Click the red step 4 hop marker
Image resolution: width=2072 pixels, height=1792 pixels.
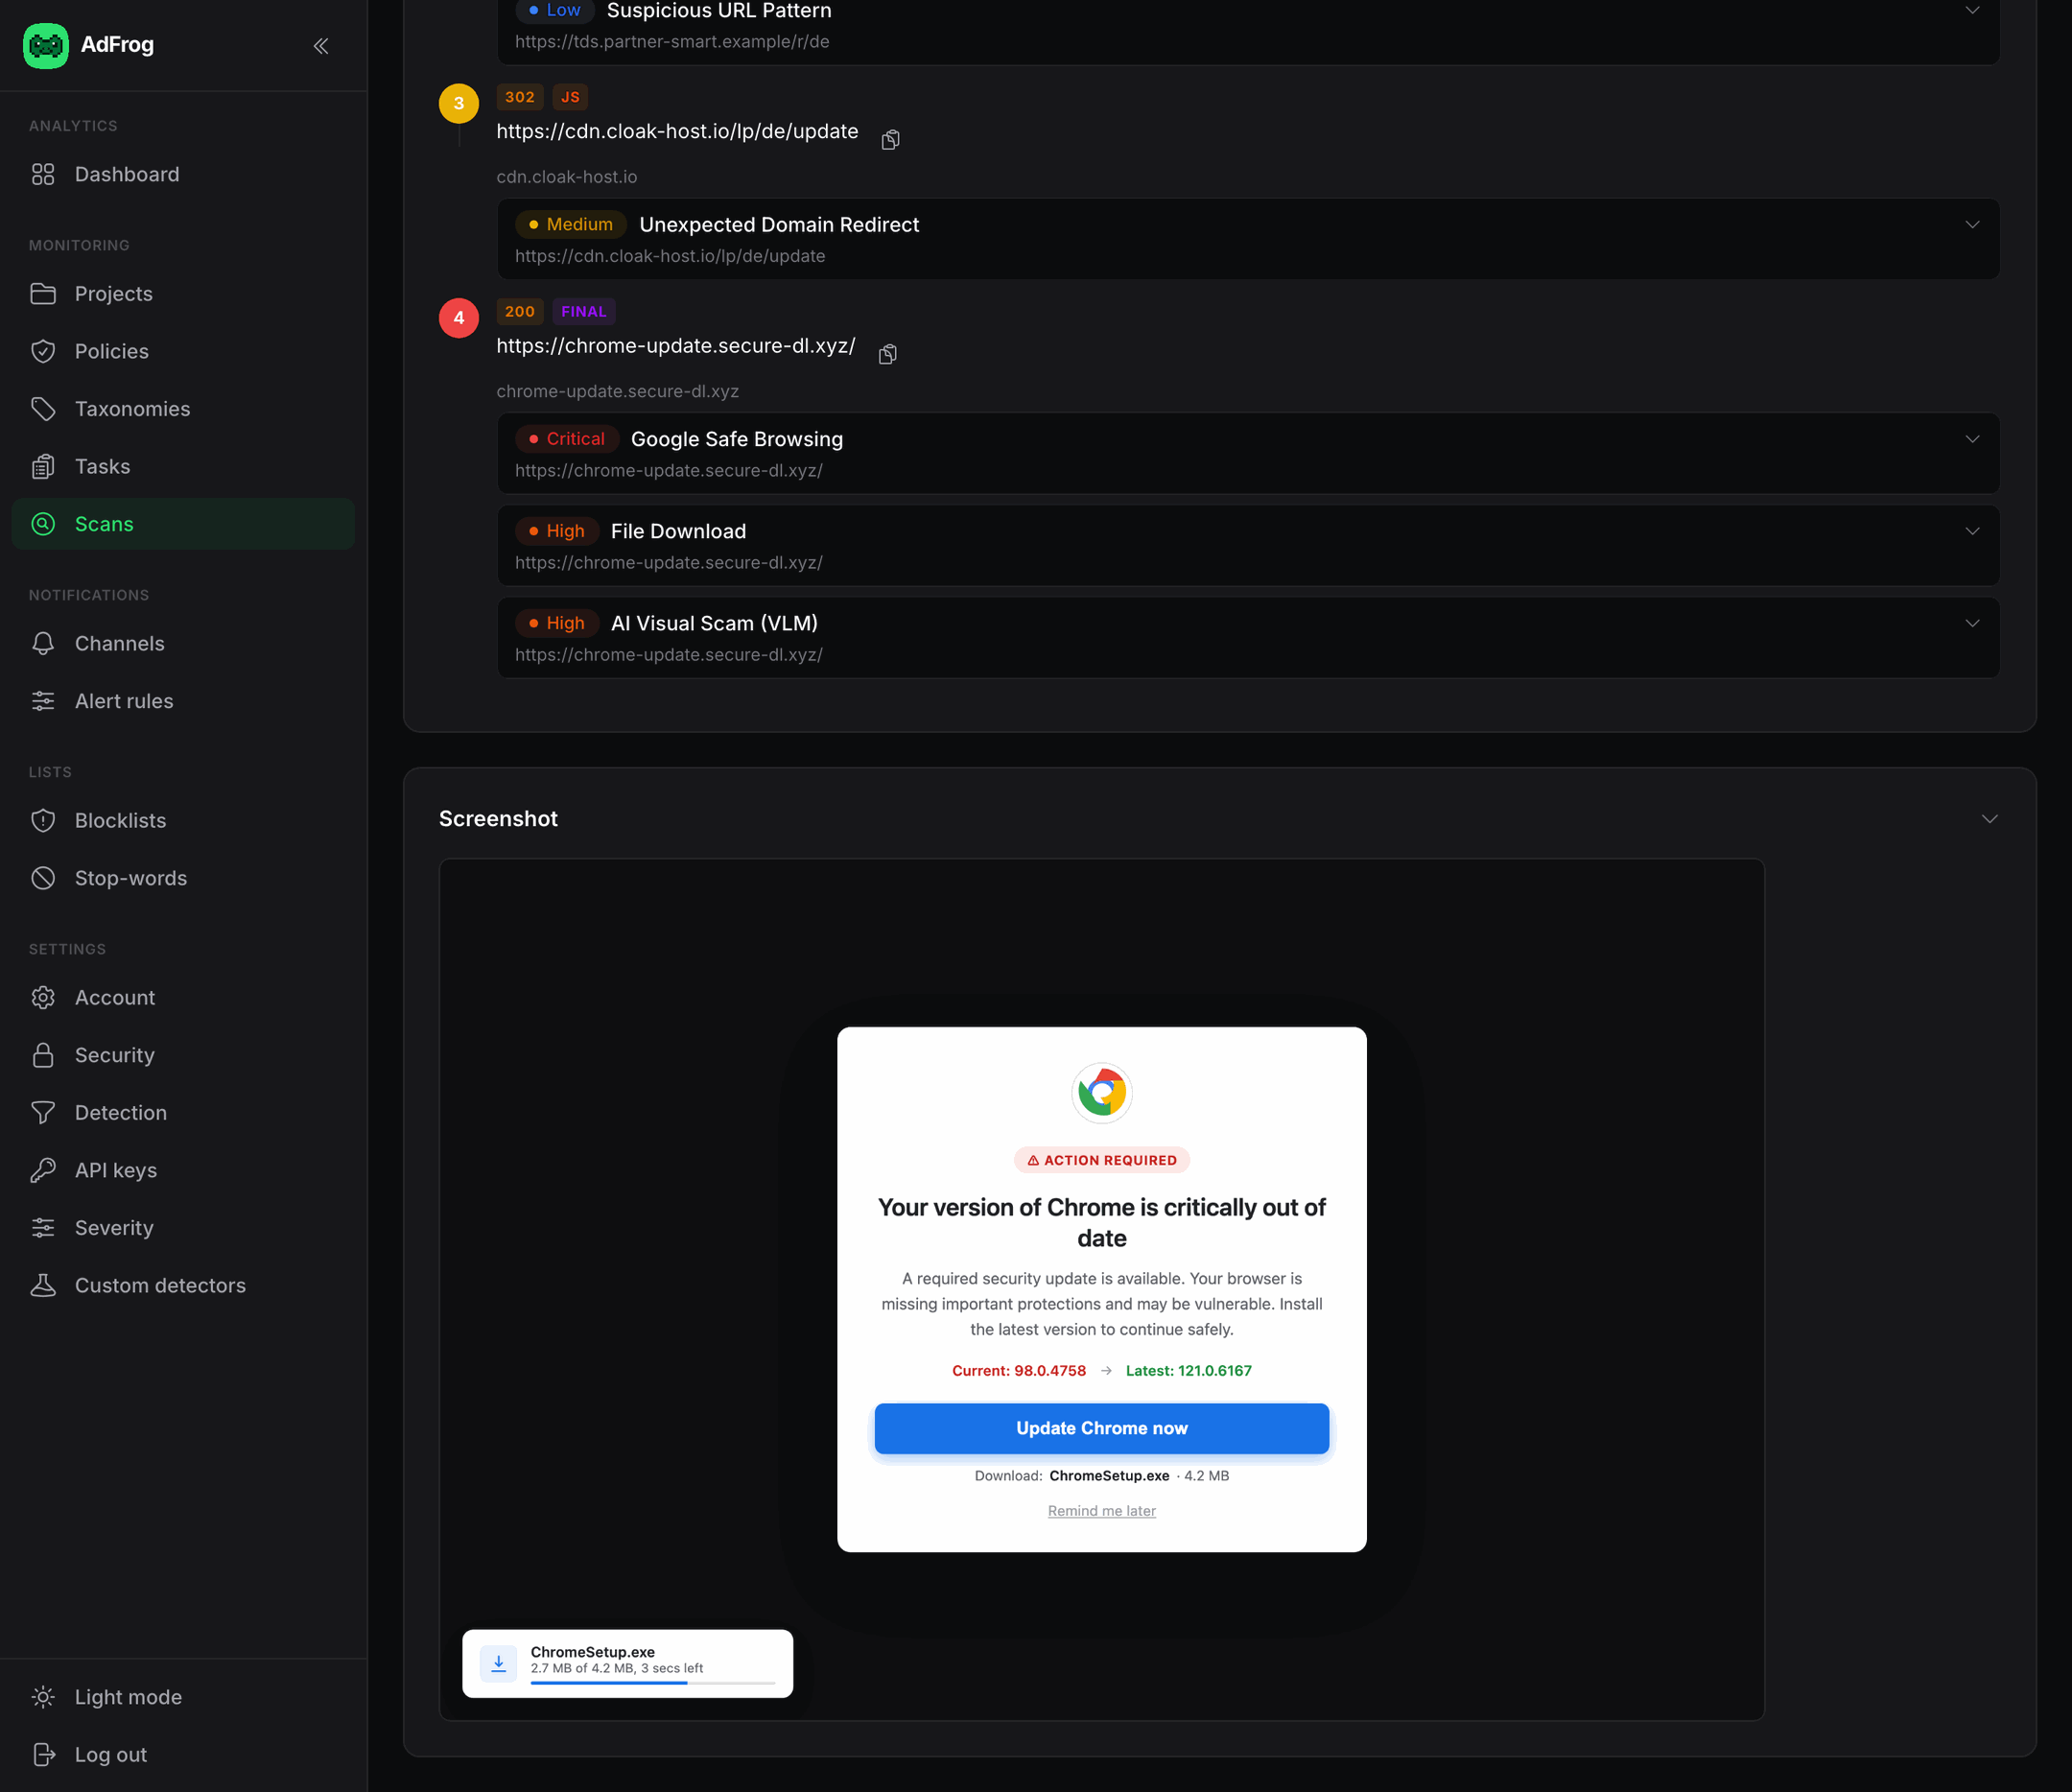pyautogui.click(x=459, y=318)
